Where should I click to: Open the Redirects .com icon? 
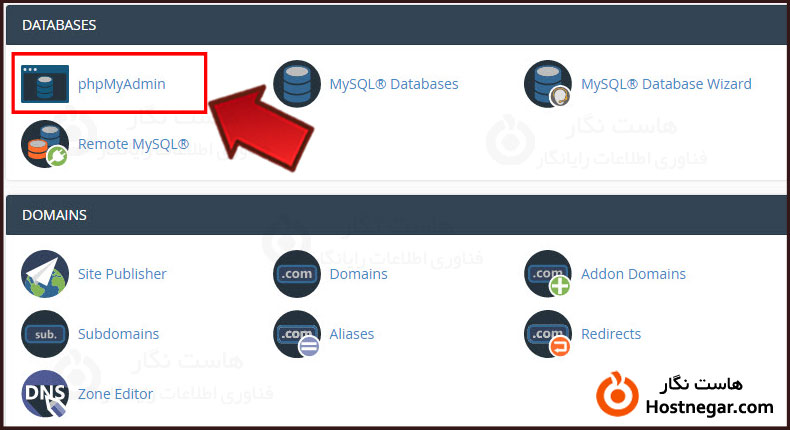(x=548, y=334)
